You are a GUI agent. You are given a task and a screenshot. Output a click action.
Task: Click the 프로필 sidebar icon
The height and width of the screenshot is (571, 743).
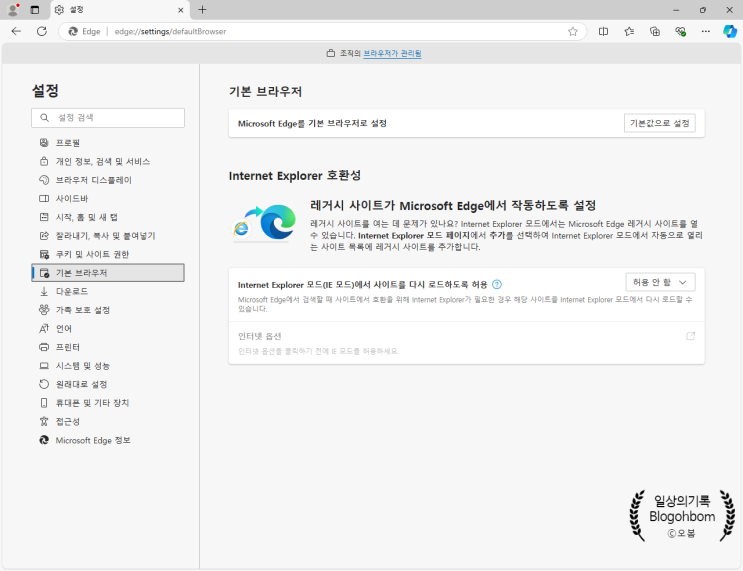pyautogui.click(x=44, y=143)
